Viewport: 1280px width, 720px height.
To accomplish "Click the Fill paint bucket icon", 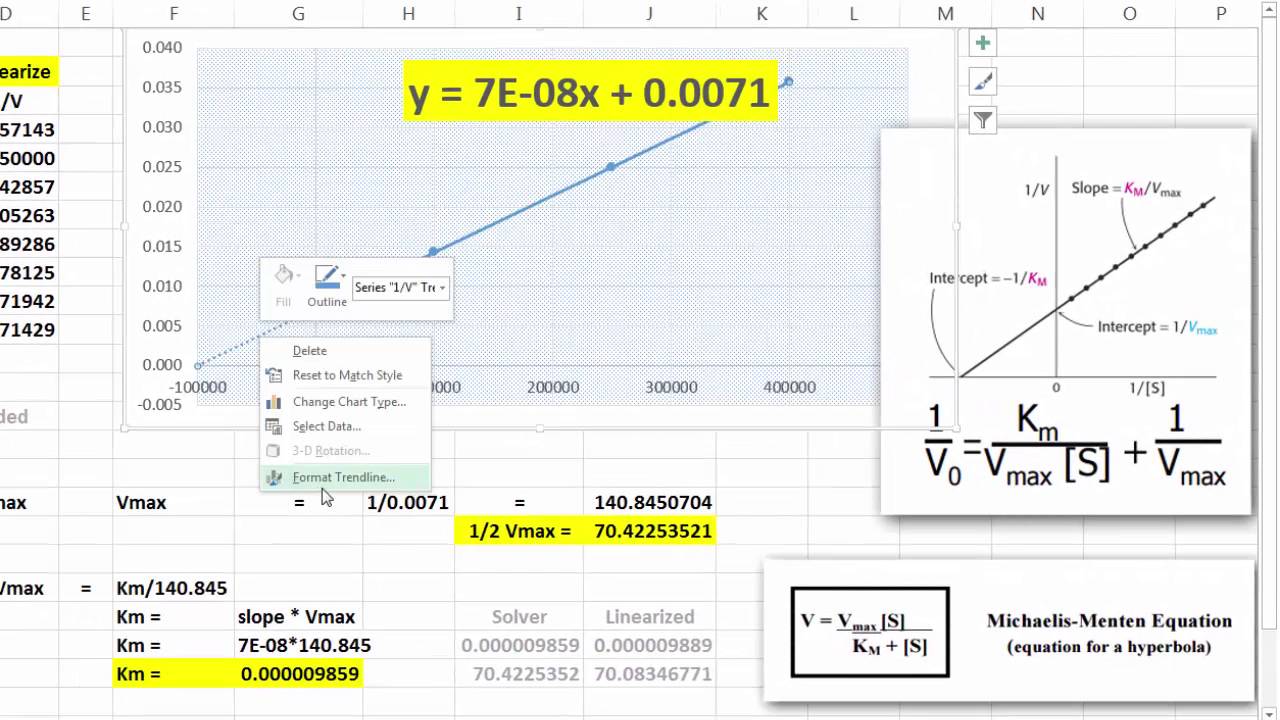I will [x=283, y=277].
